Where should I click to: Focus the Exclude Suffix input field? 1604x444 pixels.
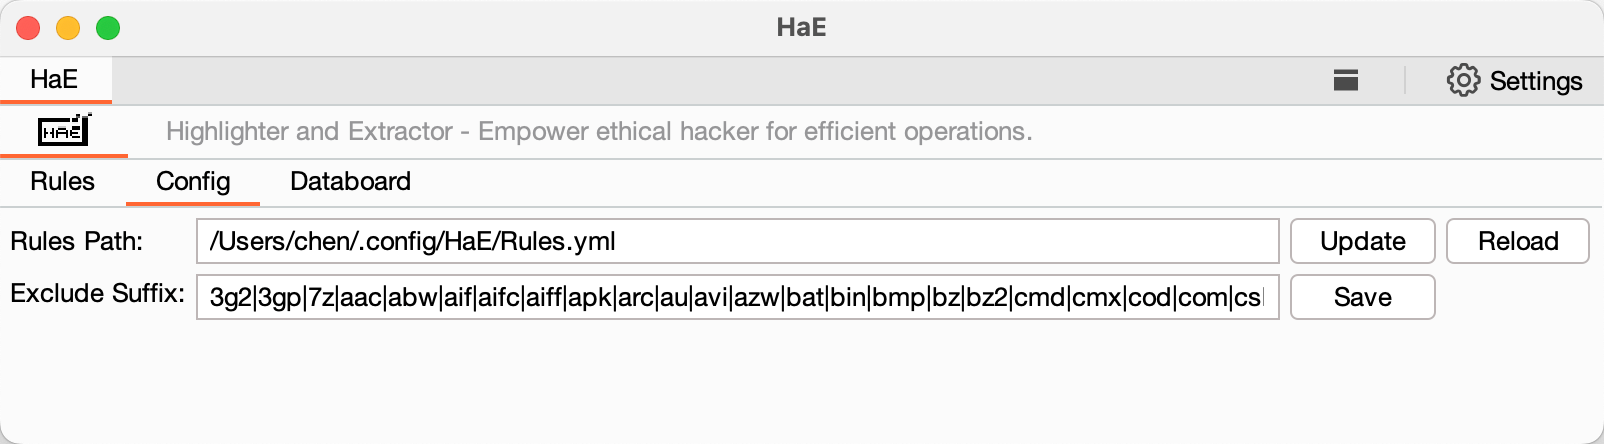(x=737, y=297)
